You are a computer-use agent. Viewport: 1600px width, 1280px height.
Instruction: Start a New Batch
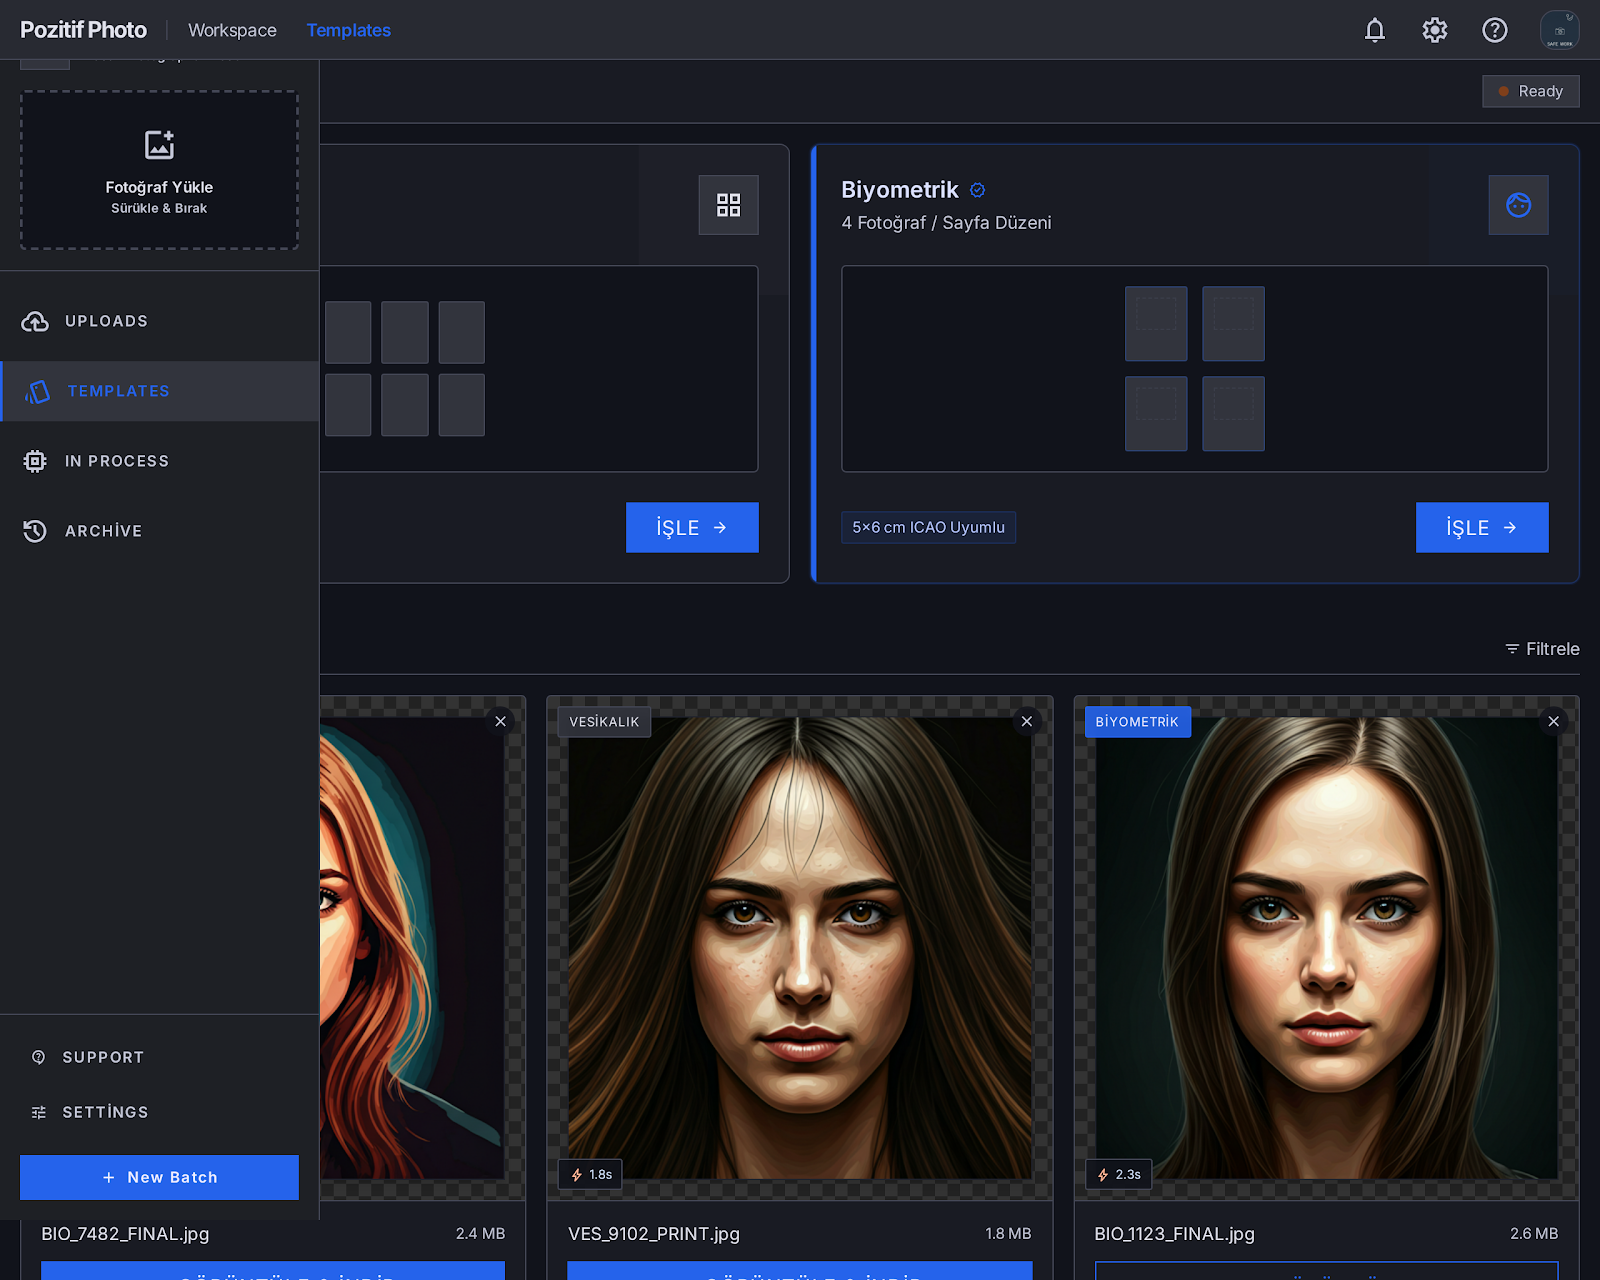[159, 1178]
